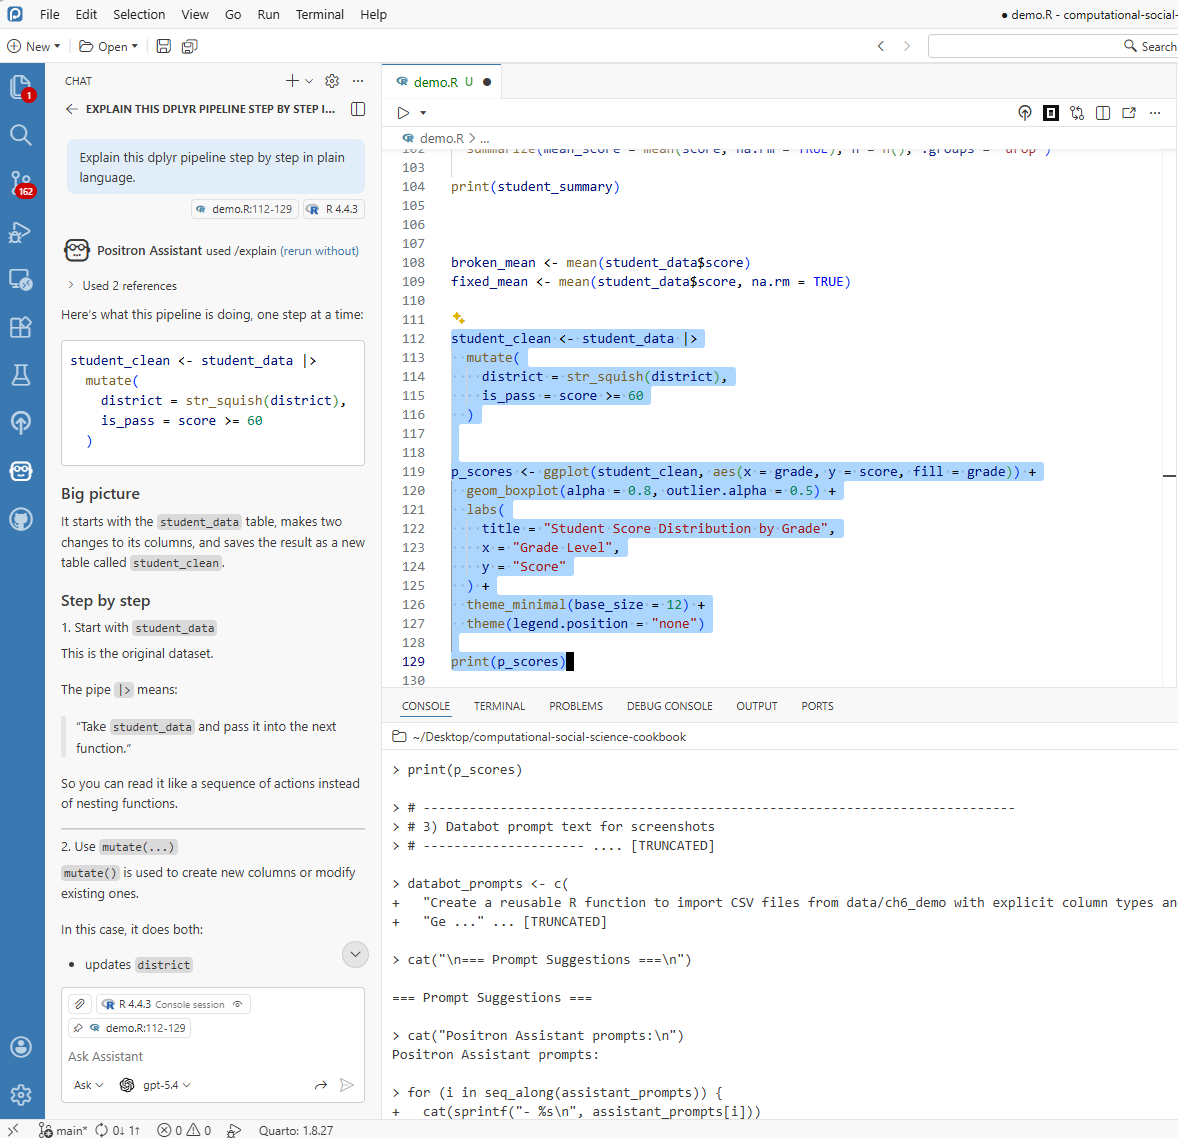Viewport: 1178px width, 1138px height.
Task: Open the gpt-5.4 model dropdown
Action: point(156,1085)
